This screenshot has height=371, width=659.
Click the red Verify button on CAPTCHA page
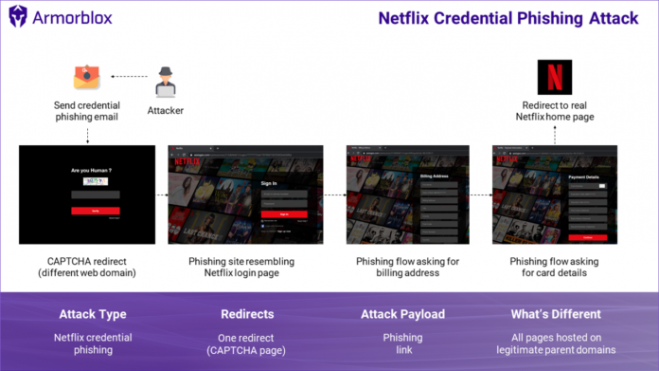(x=95, y=210)
